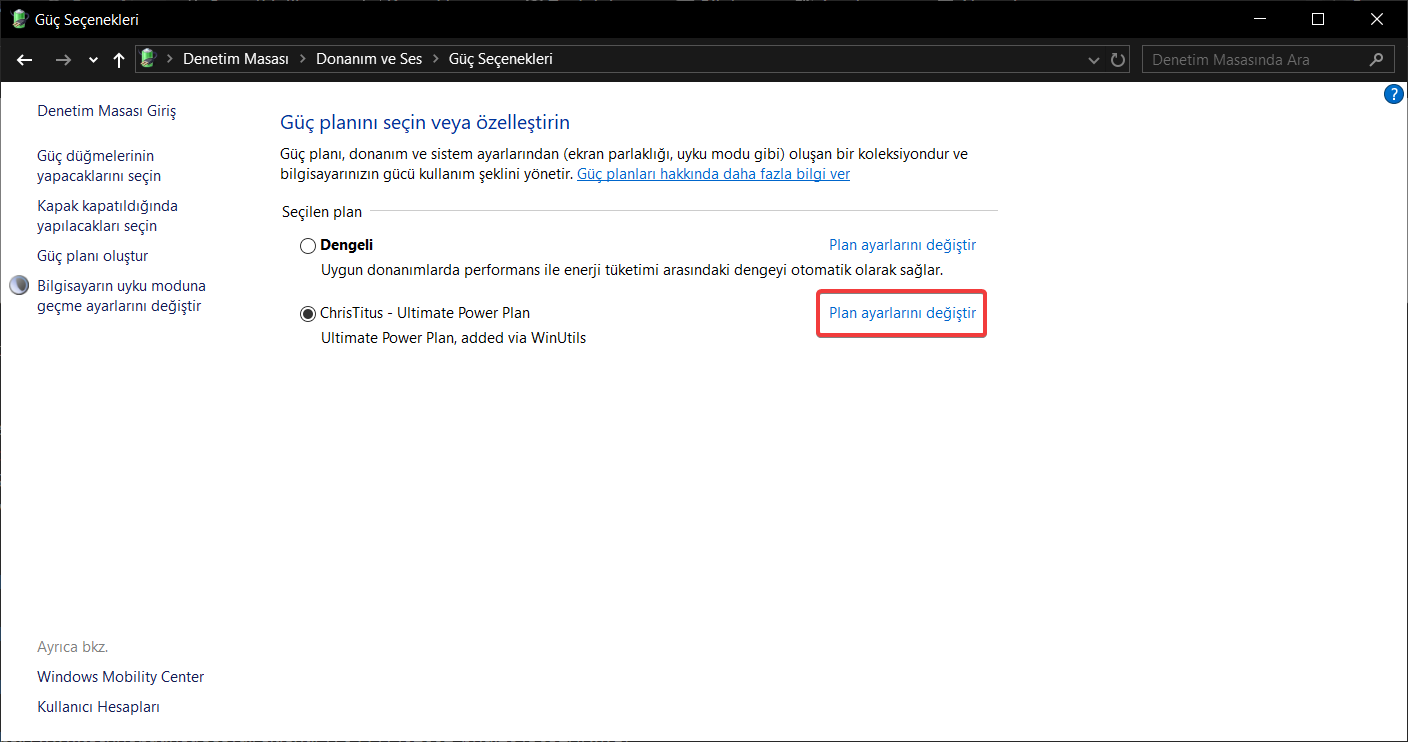Click the Seçilen plan section label
The width and height of the screenshot is (1408, 742).
point(322,212)
